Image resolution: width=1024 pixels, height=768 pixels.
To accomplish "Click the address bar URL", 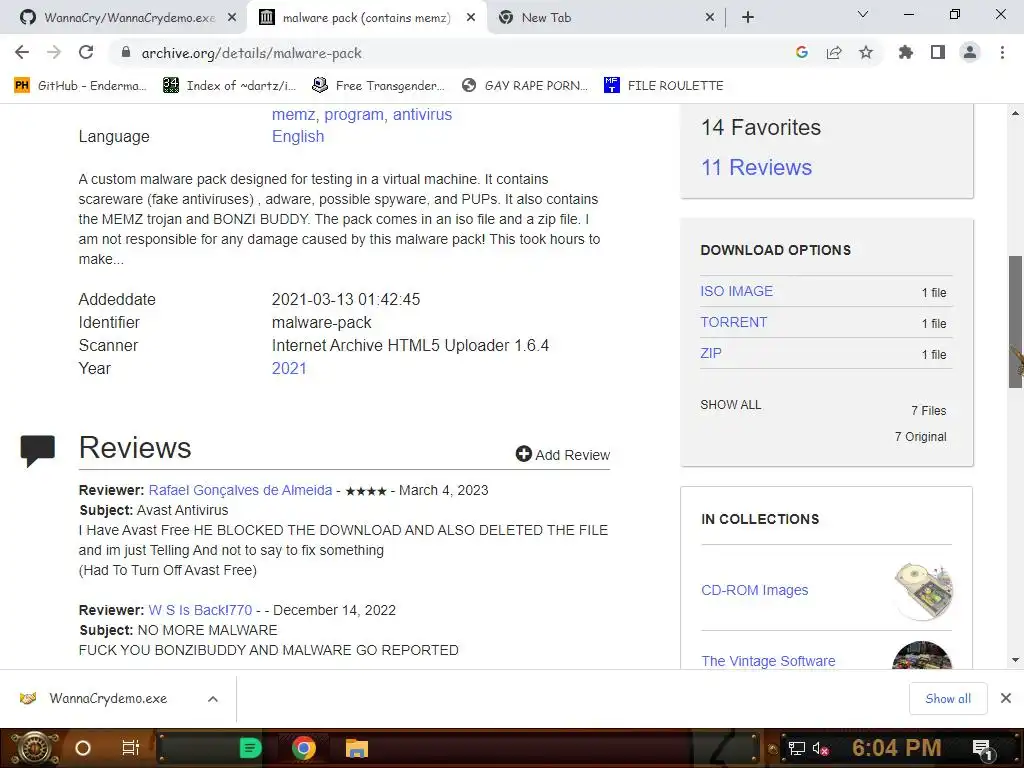I will point(251,53).
